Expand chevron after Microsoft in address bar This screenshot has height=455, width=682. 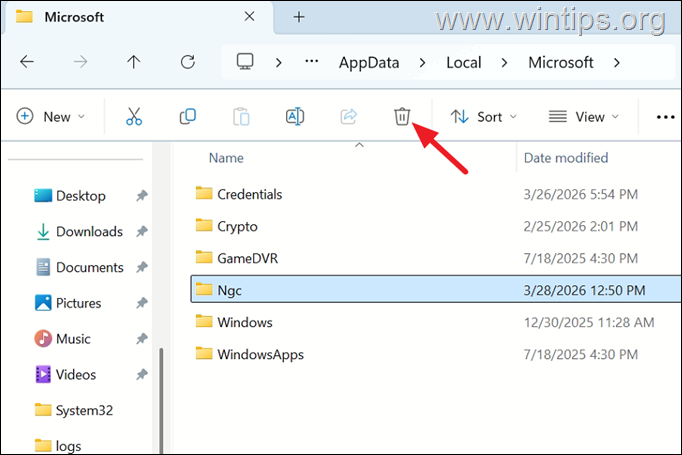pyautogui.click(x=616, y=63)
